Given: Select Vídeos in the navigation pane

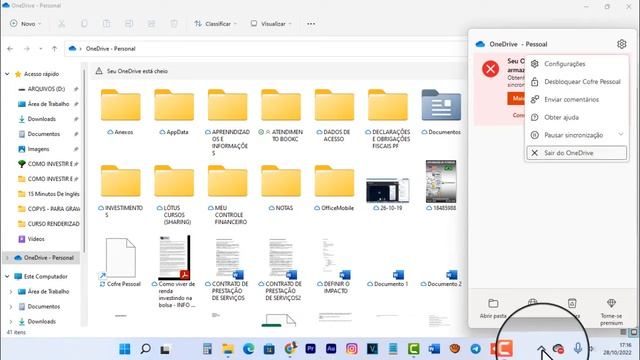Looking at the screenshot, I should (36, 239).
